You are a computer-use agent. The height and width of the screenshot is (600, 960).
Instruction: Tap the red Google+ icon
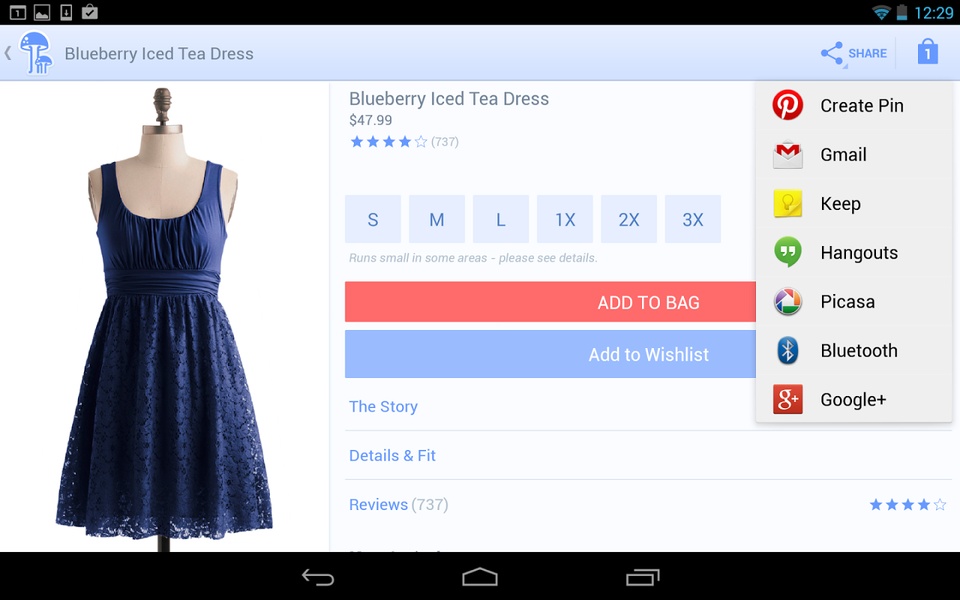(787, 399)
